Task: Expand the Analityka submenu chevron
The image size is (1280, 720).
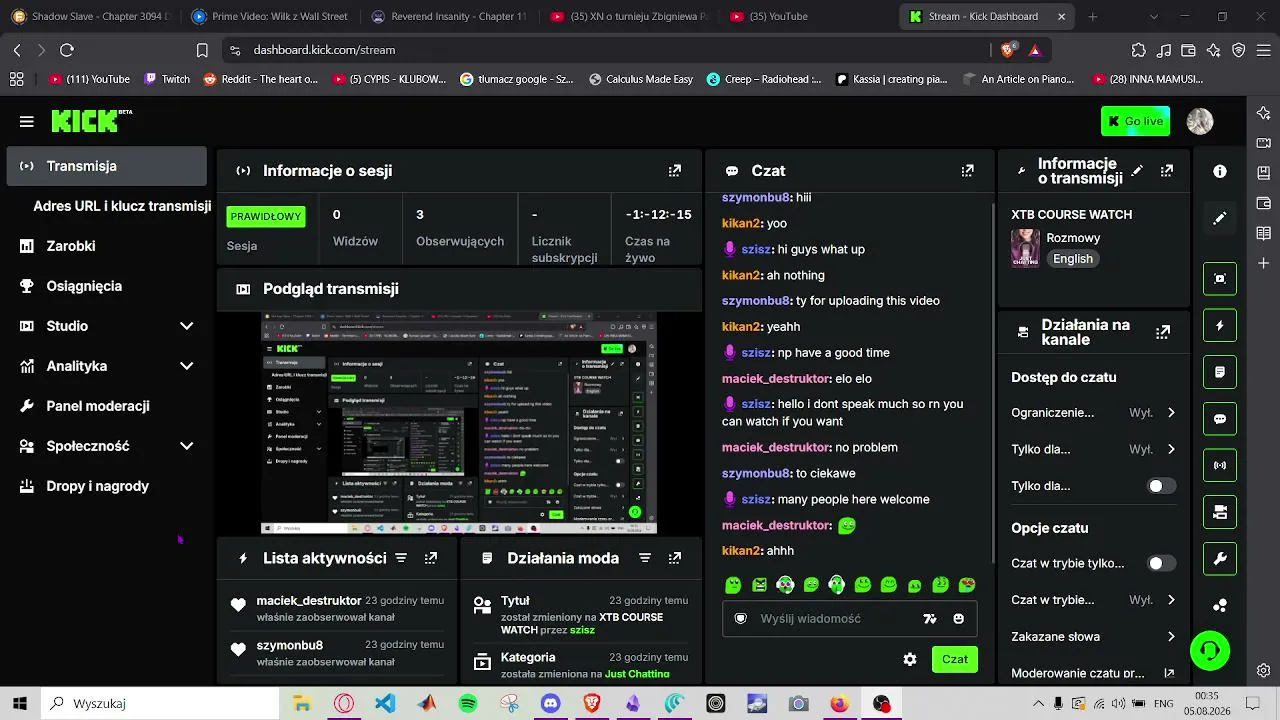Action: 186,366
